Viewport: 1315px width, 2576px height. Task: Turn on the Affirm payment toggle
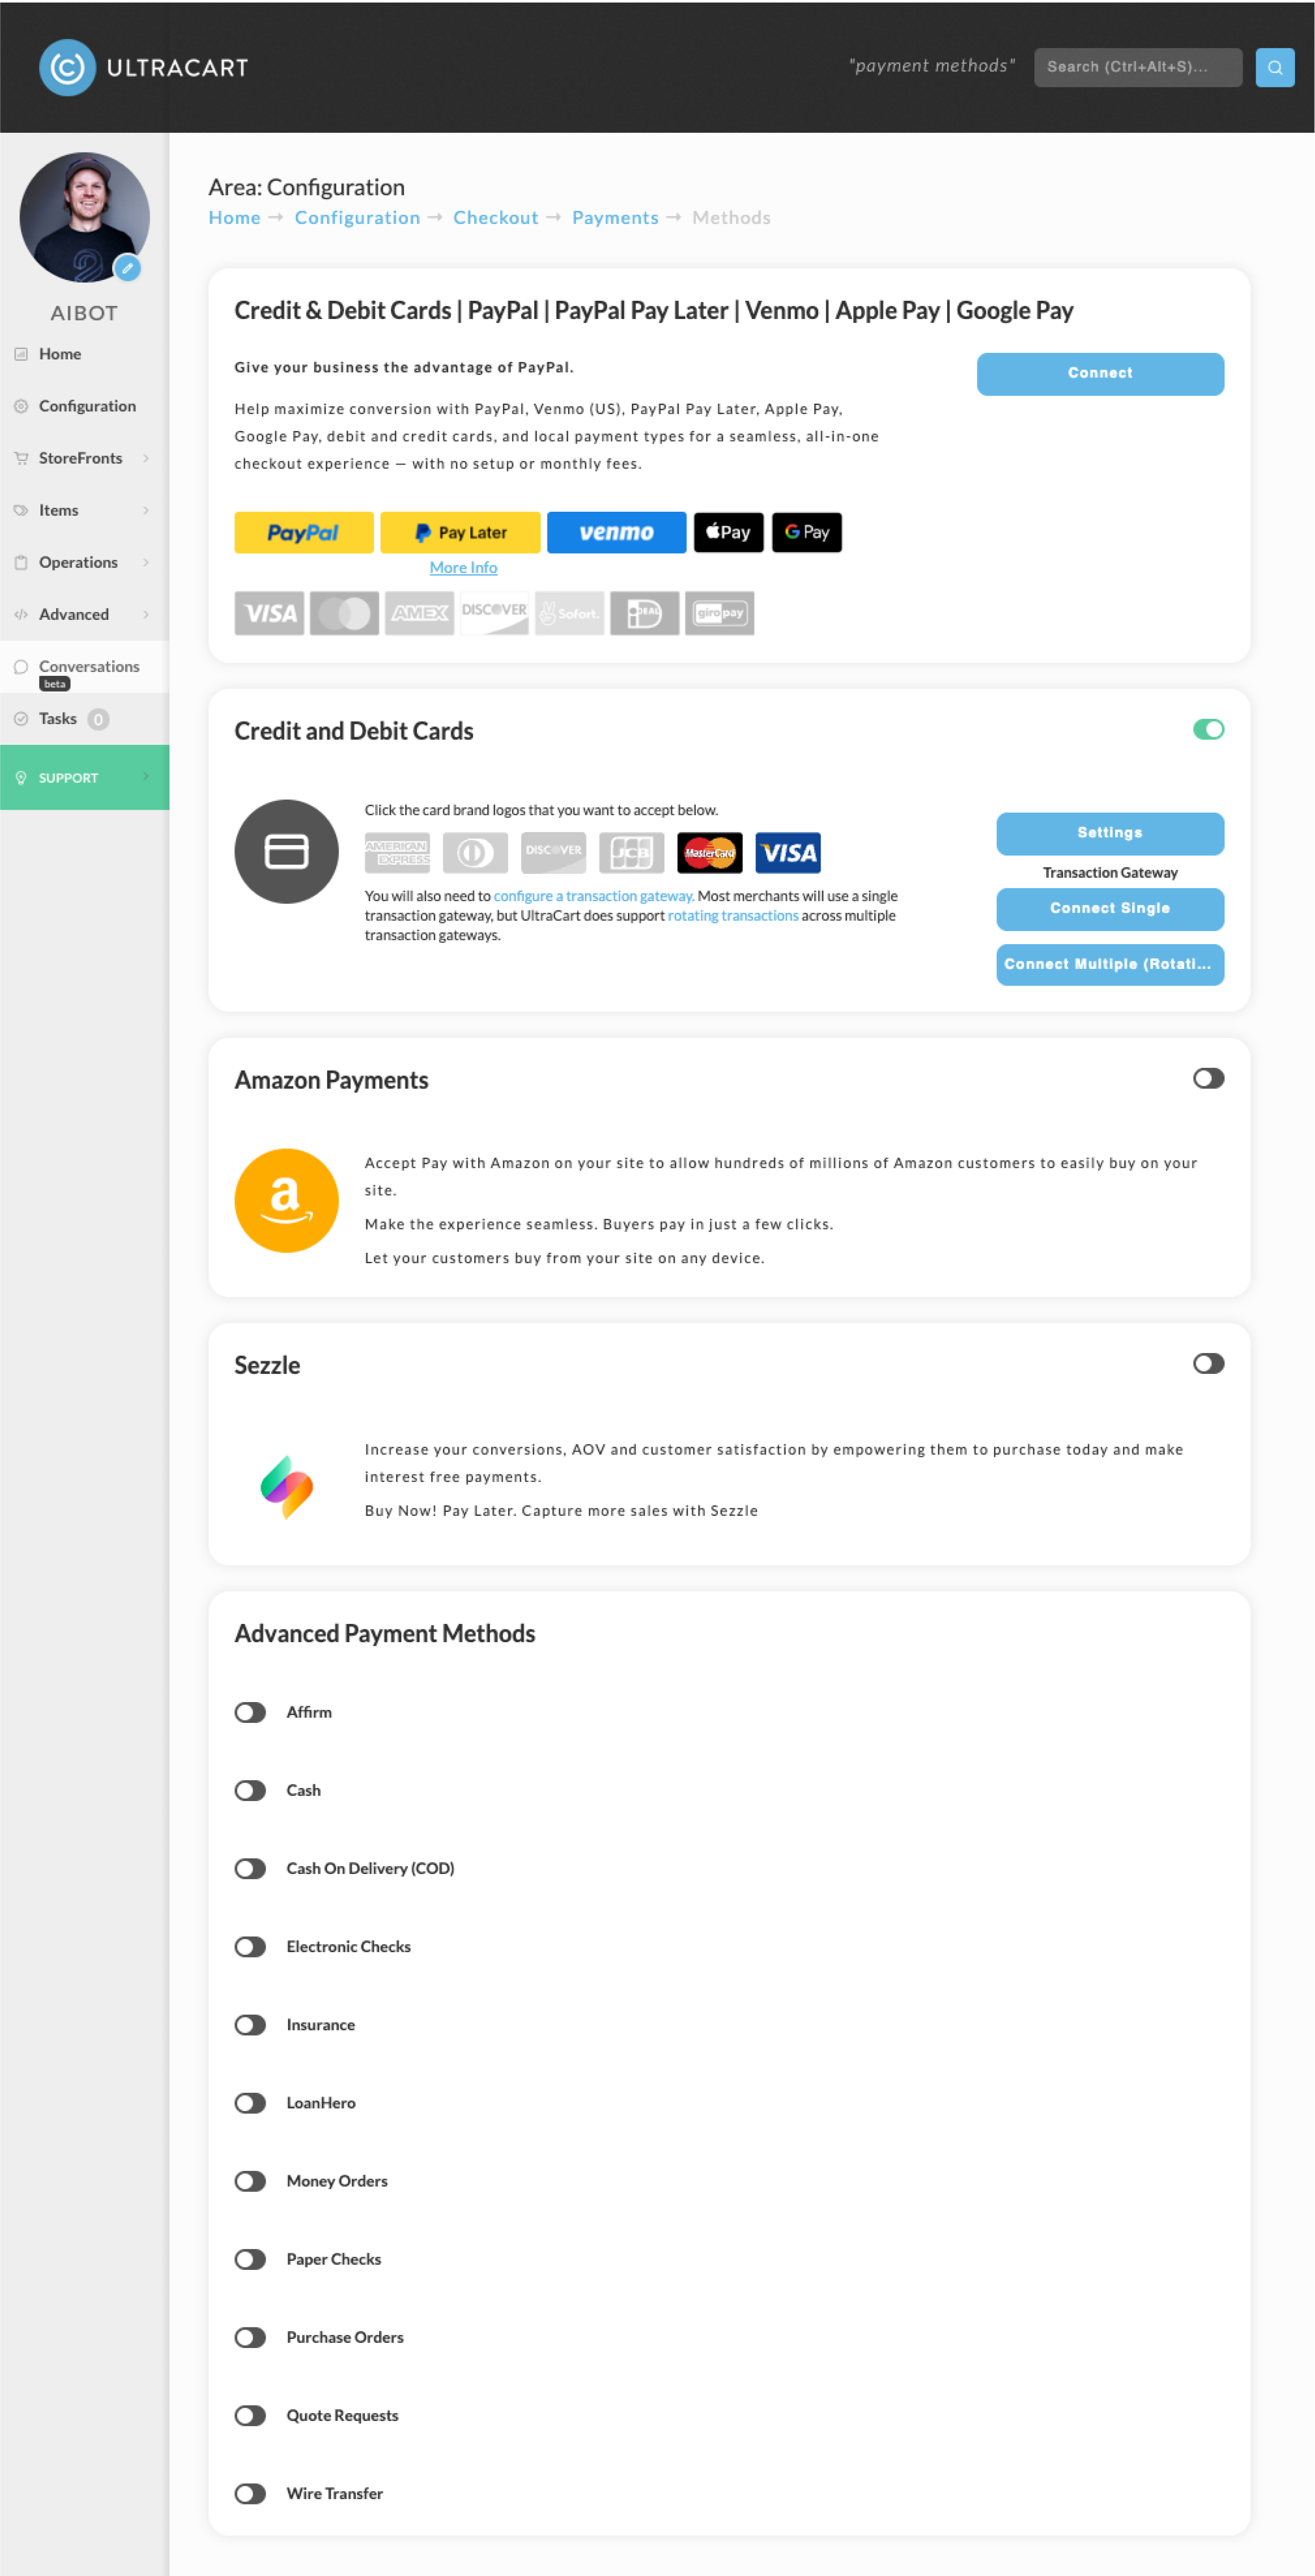tap(250, 1712)
